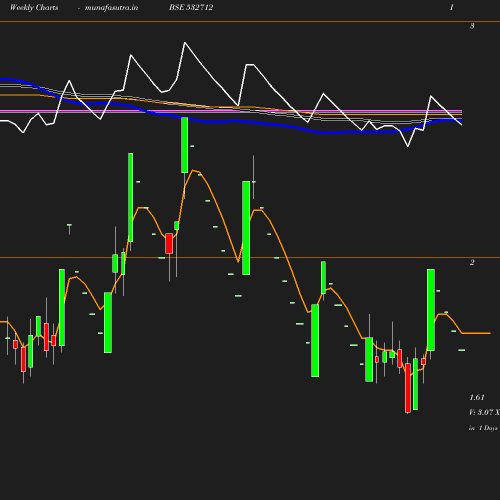
Task: Click the "Weekly Charts" title text
Action: (34, 7)
